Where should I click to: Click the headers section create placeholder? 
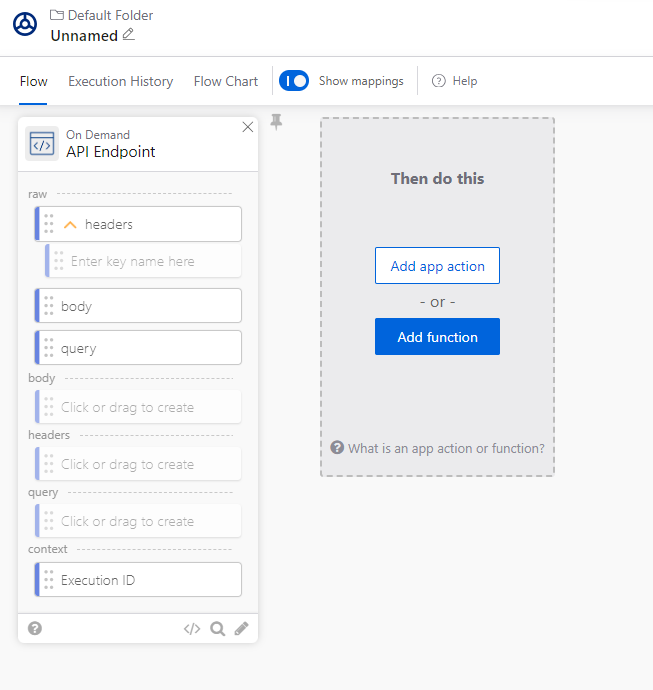pyautogui.click(x=138, y=464)
